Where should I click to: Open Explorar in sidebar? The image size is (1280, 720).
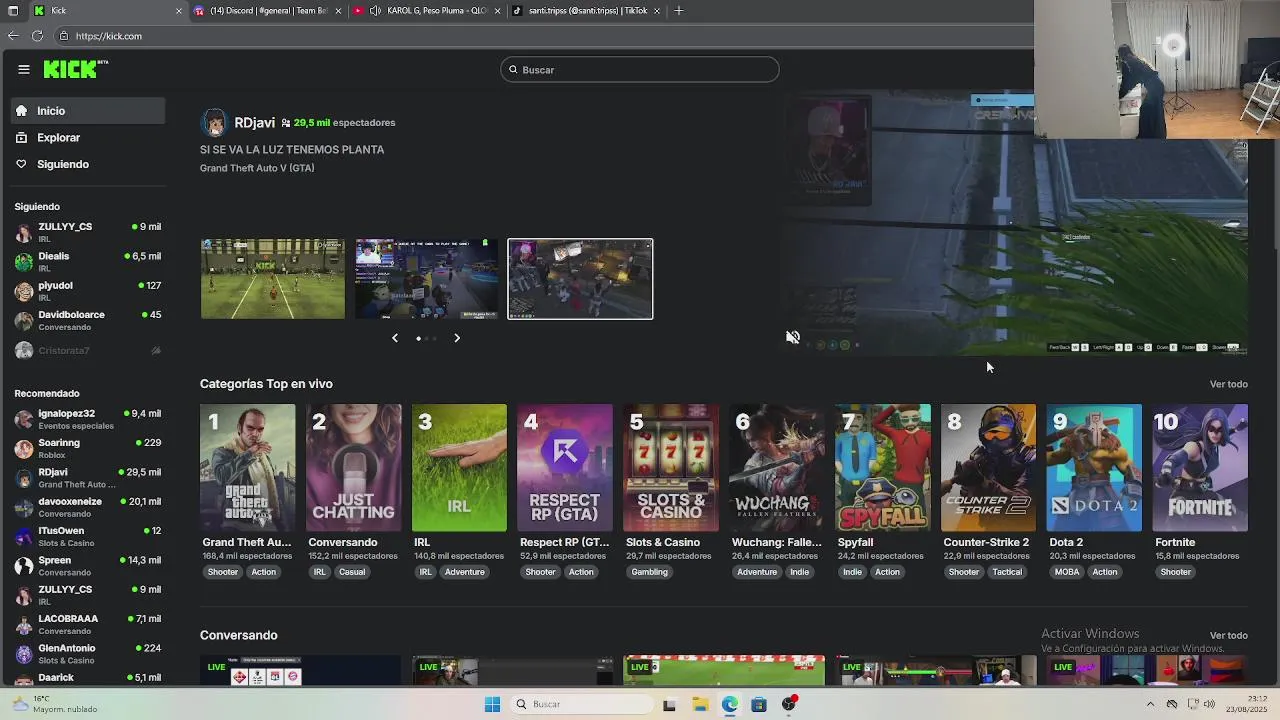(88, 138)
